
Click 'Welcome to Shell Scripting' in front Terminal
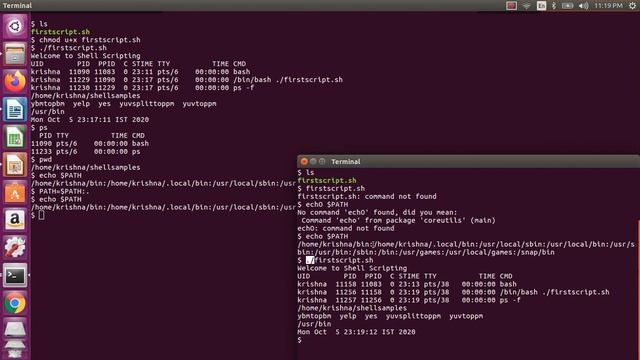click(x=352, y=268)
